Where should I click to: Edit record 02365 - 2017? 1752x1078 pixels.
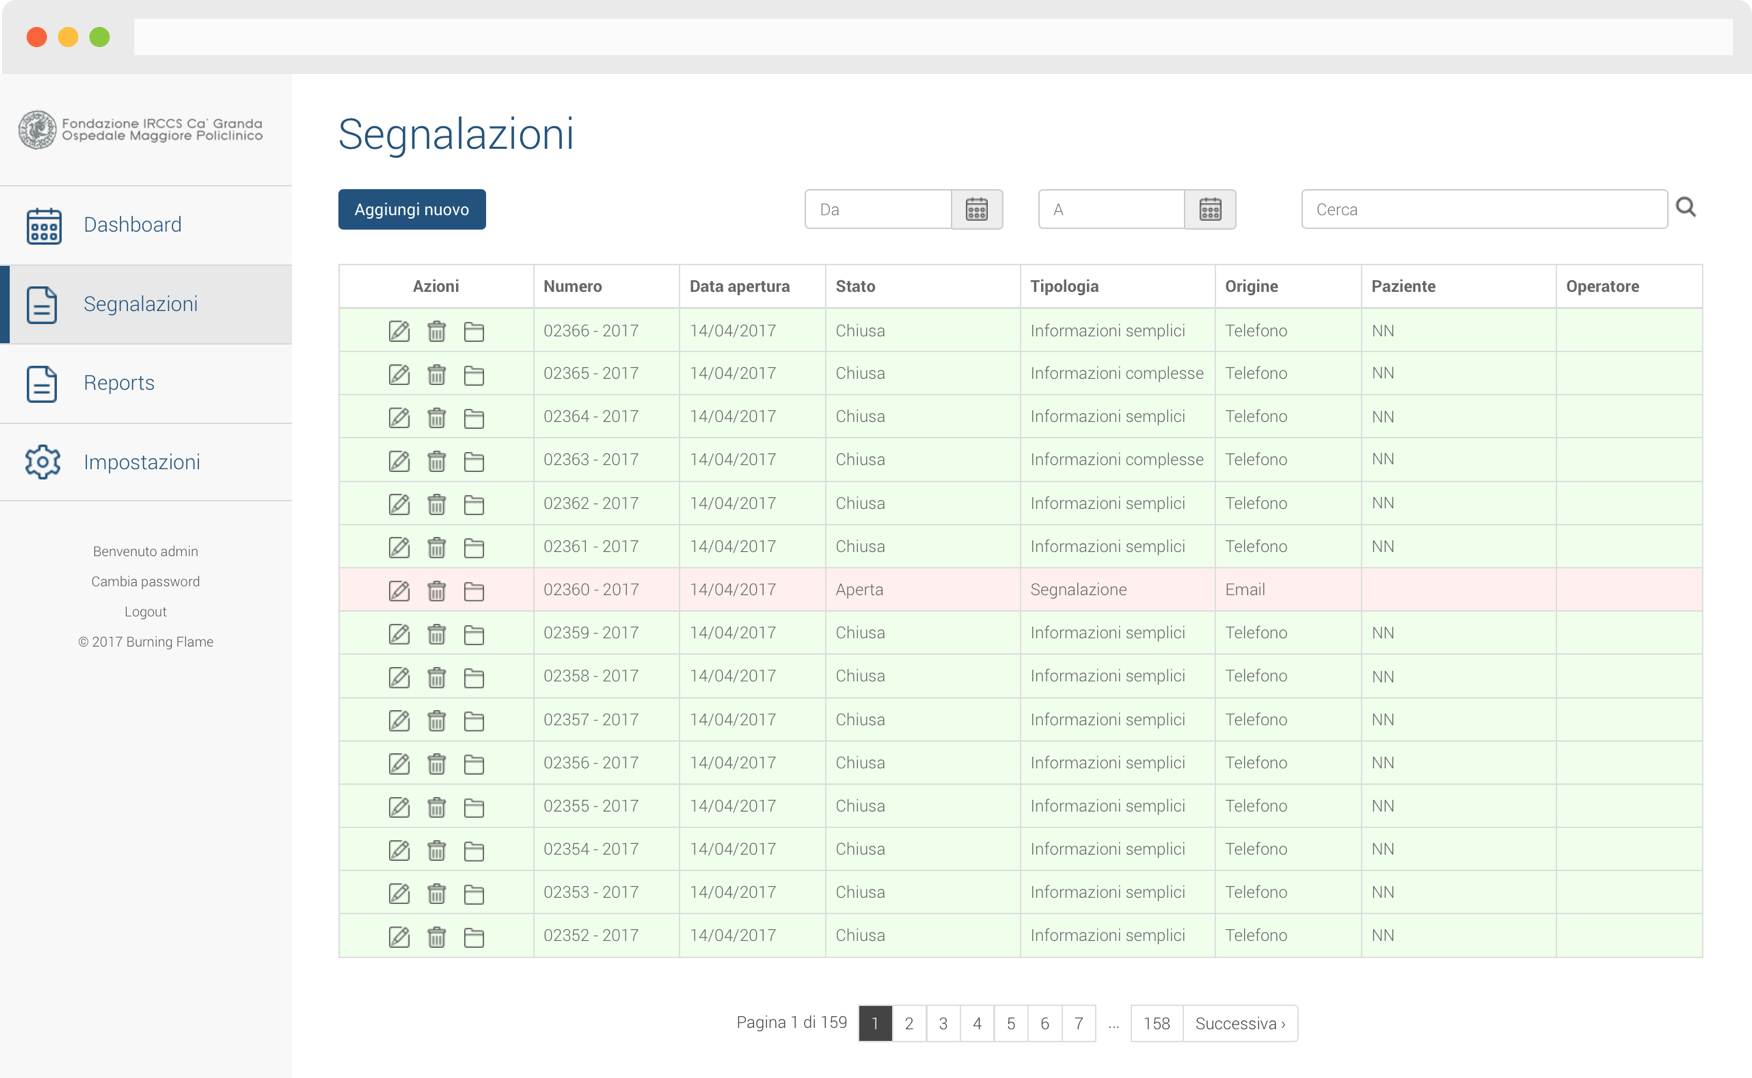coord(399,374)
